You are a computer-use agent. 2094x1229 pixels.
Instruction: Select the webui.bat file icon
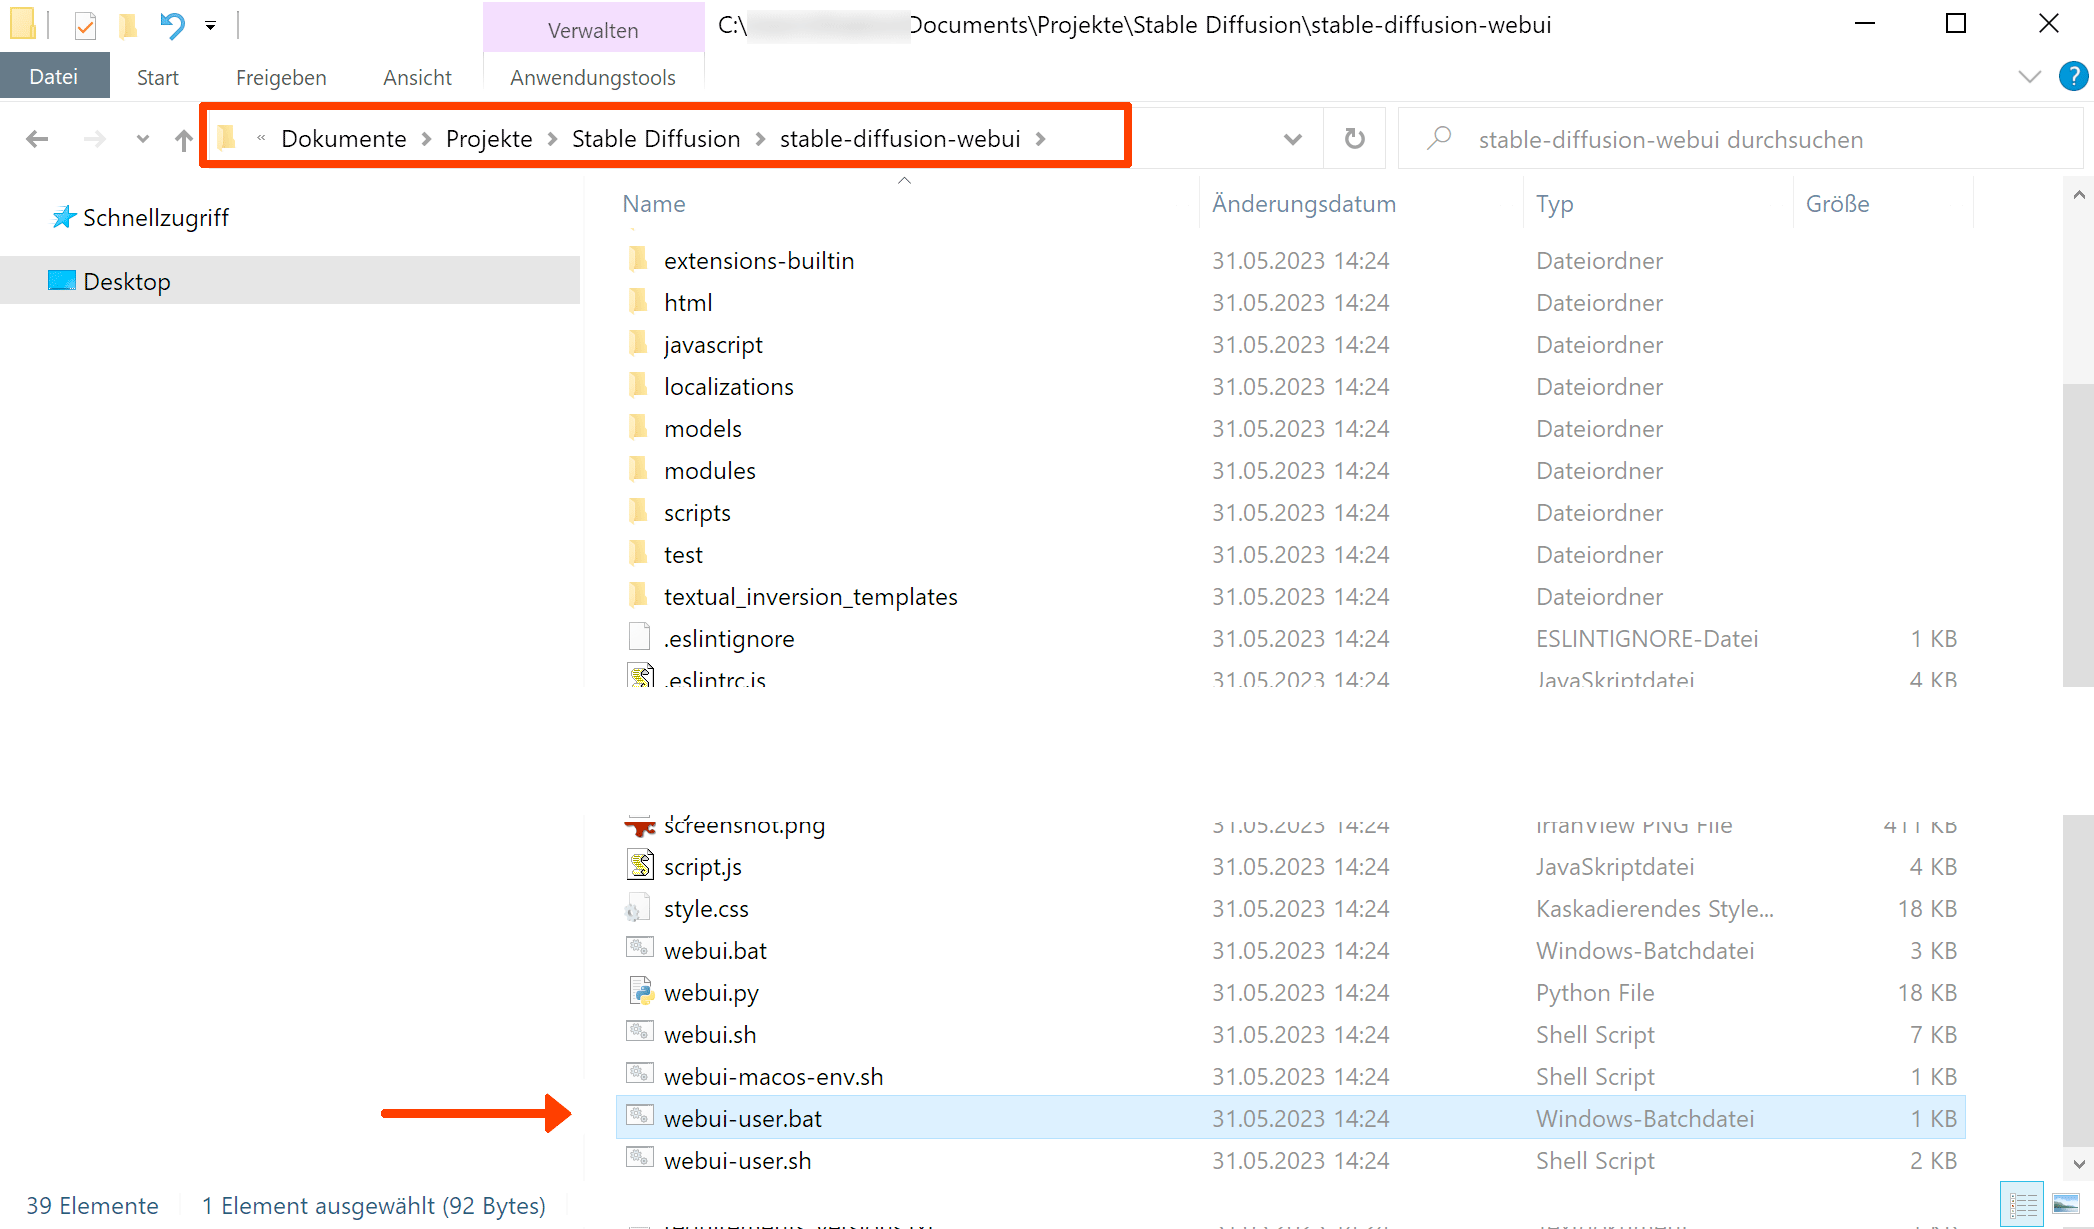[640, 946]
